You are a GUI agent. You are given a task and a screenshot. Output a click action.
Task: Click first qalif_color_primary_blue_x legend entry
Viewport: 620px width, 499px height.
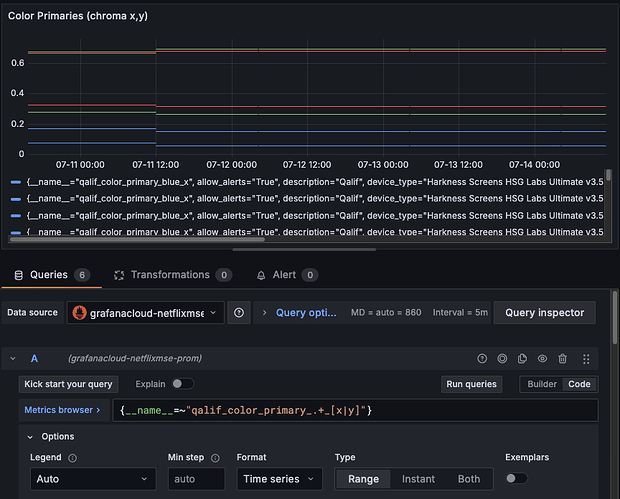(315, 182)
